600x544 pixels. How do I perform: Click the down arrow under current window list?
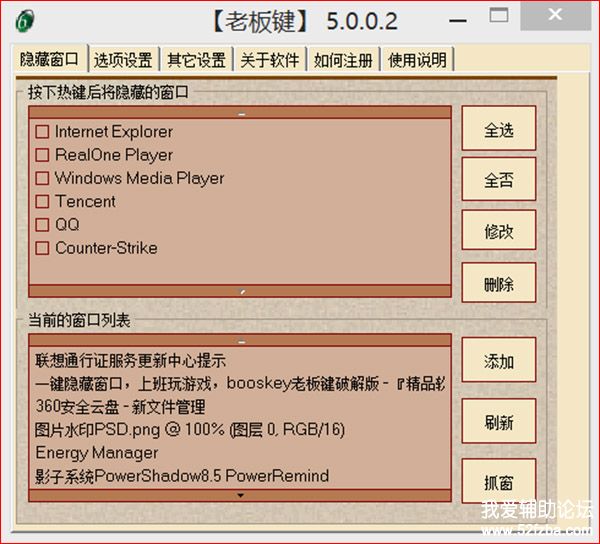[240, 495]
